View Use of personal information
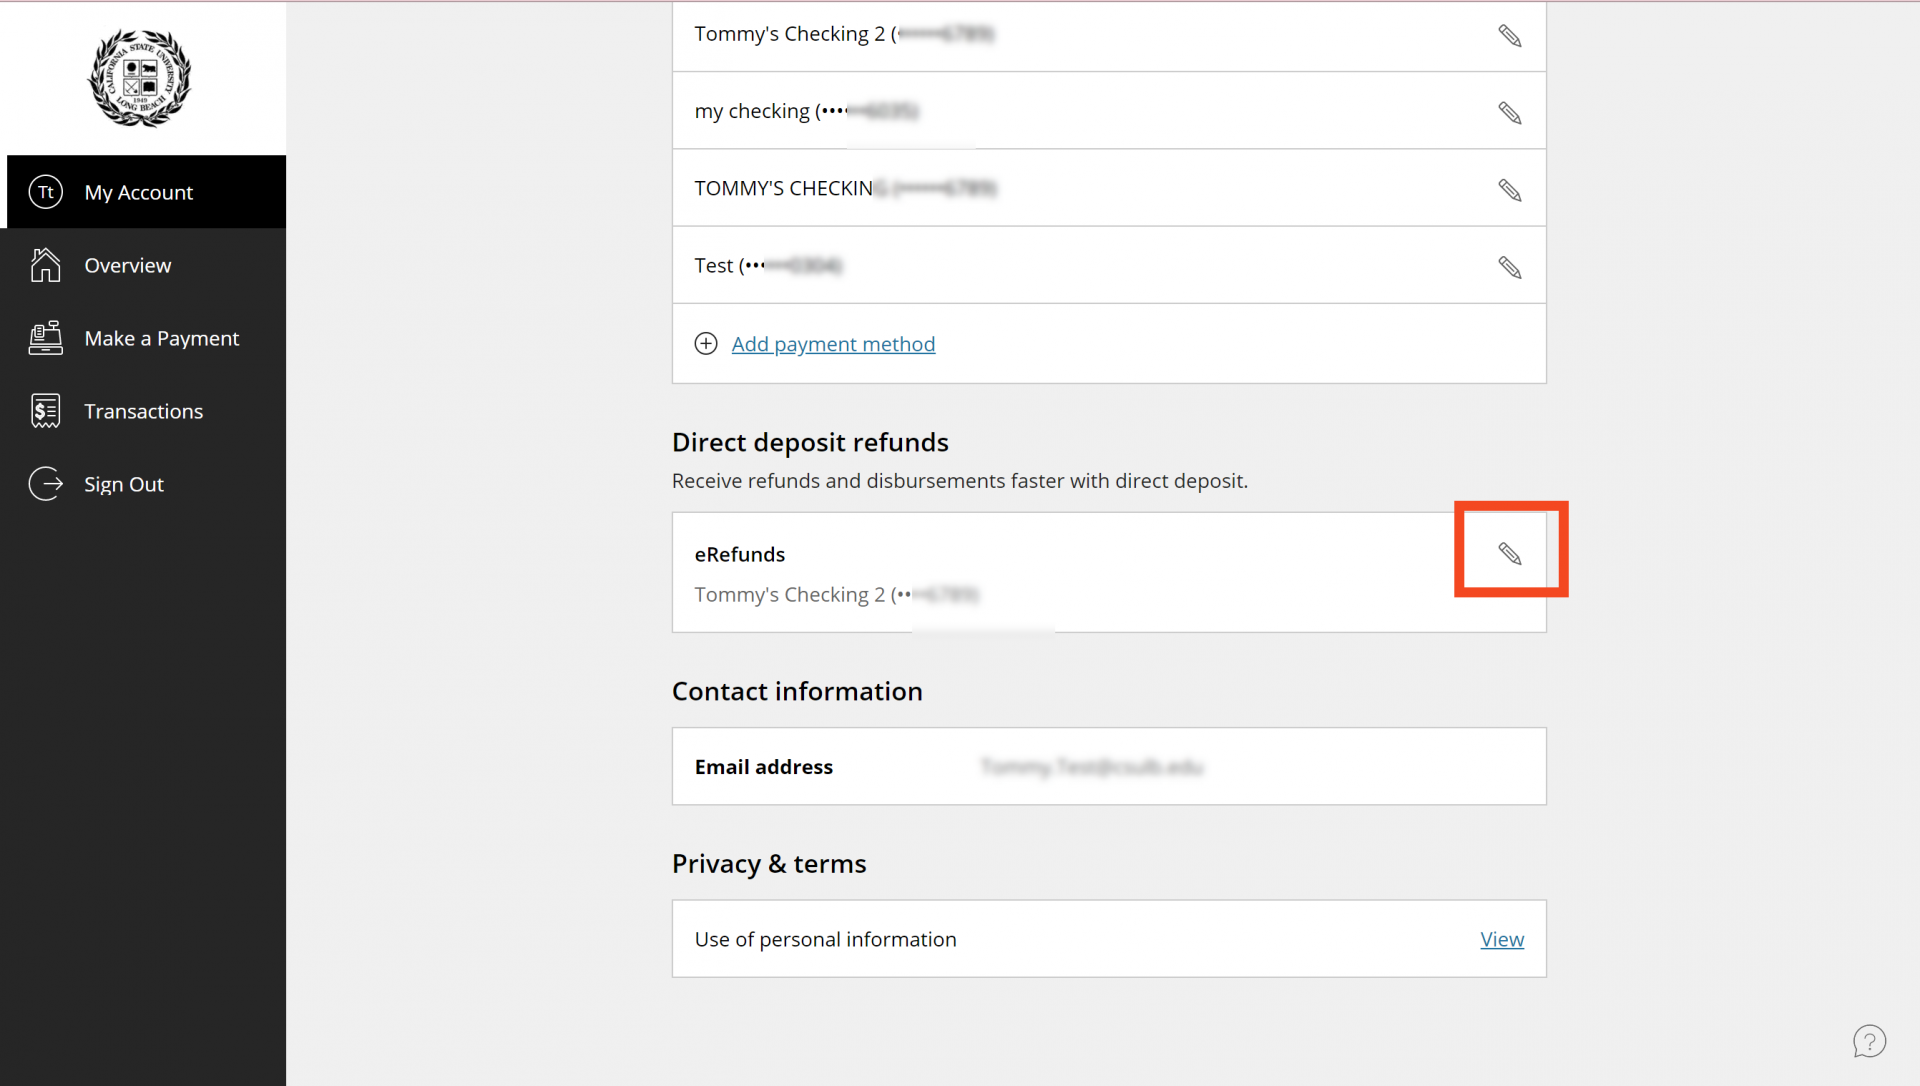1920x1086 pixels. [1502, 938]
